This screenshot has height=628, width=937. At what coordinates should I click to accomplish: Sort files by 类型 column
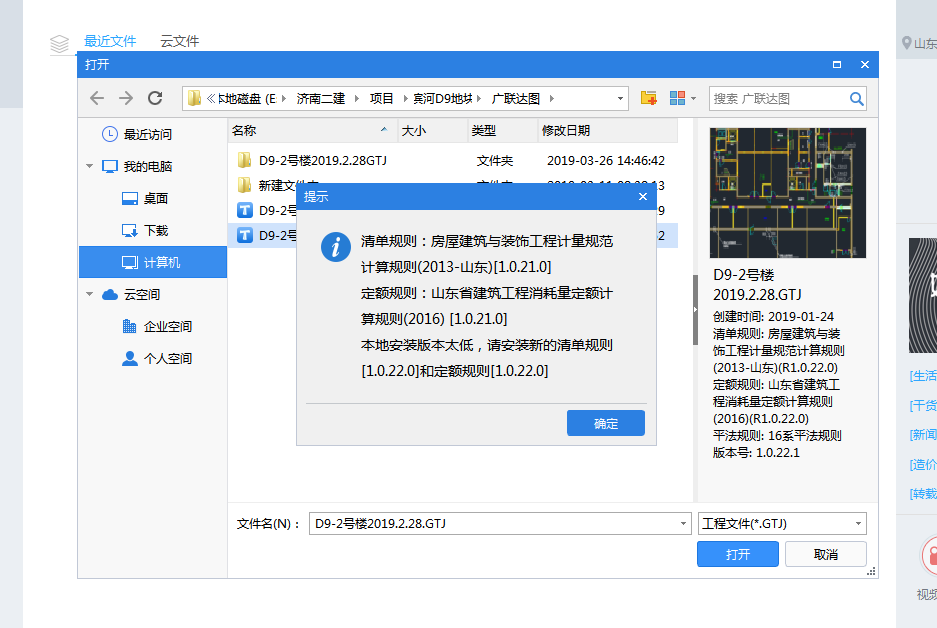point(503,130)
